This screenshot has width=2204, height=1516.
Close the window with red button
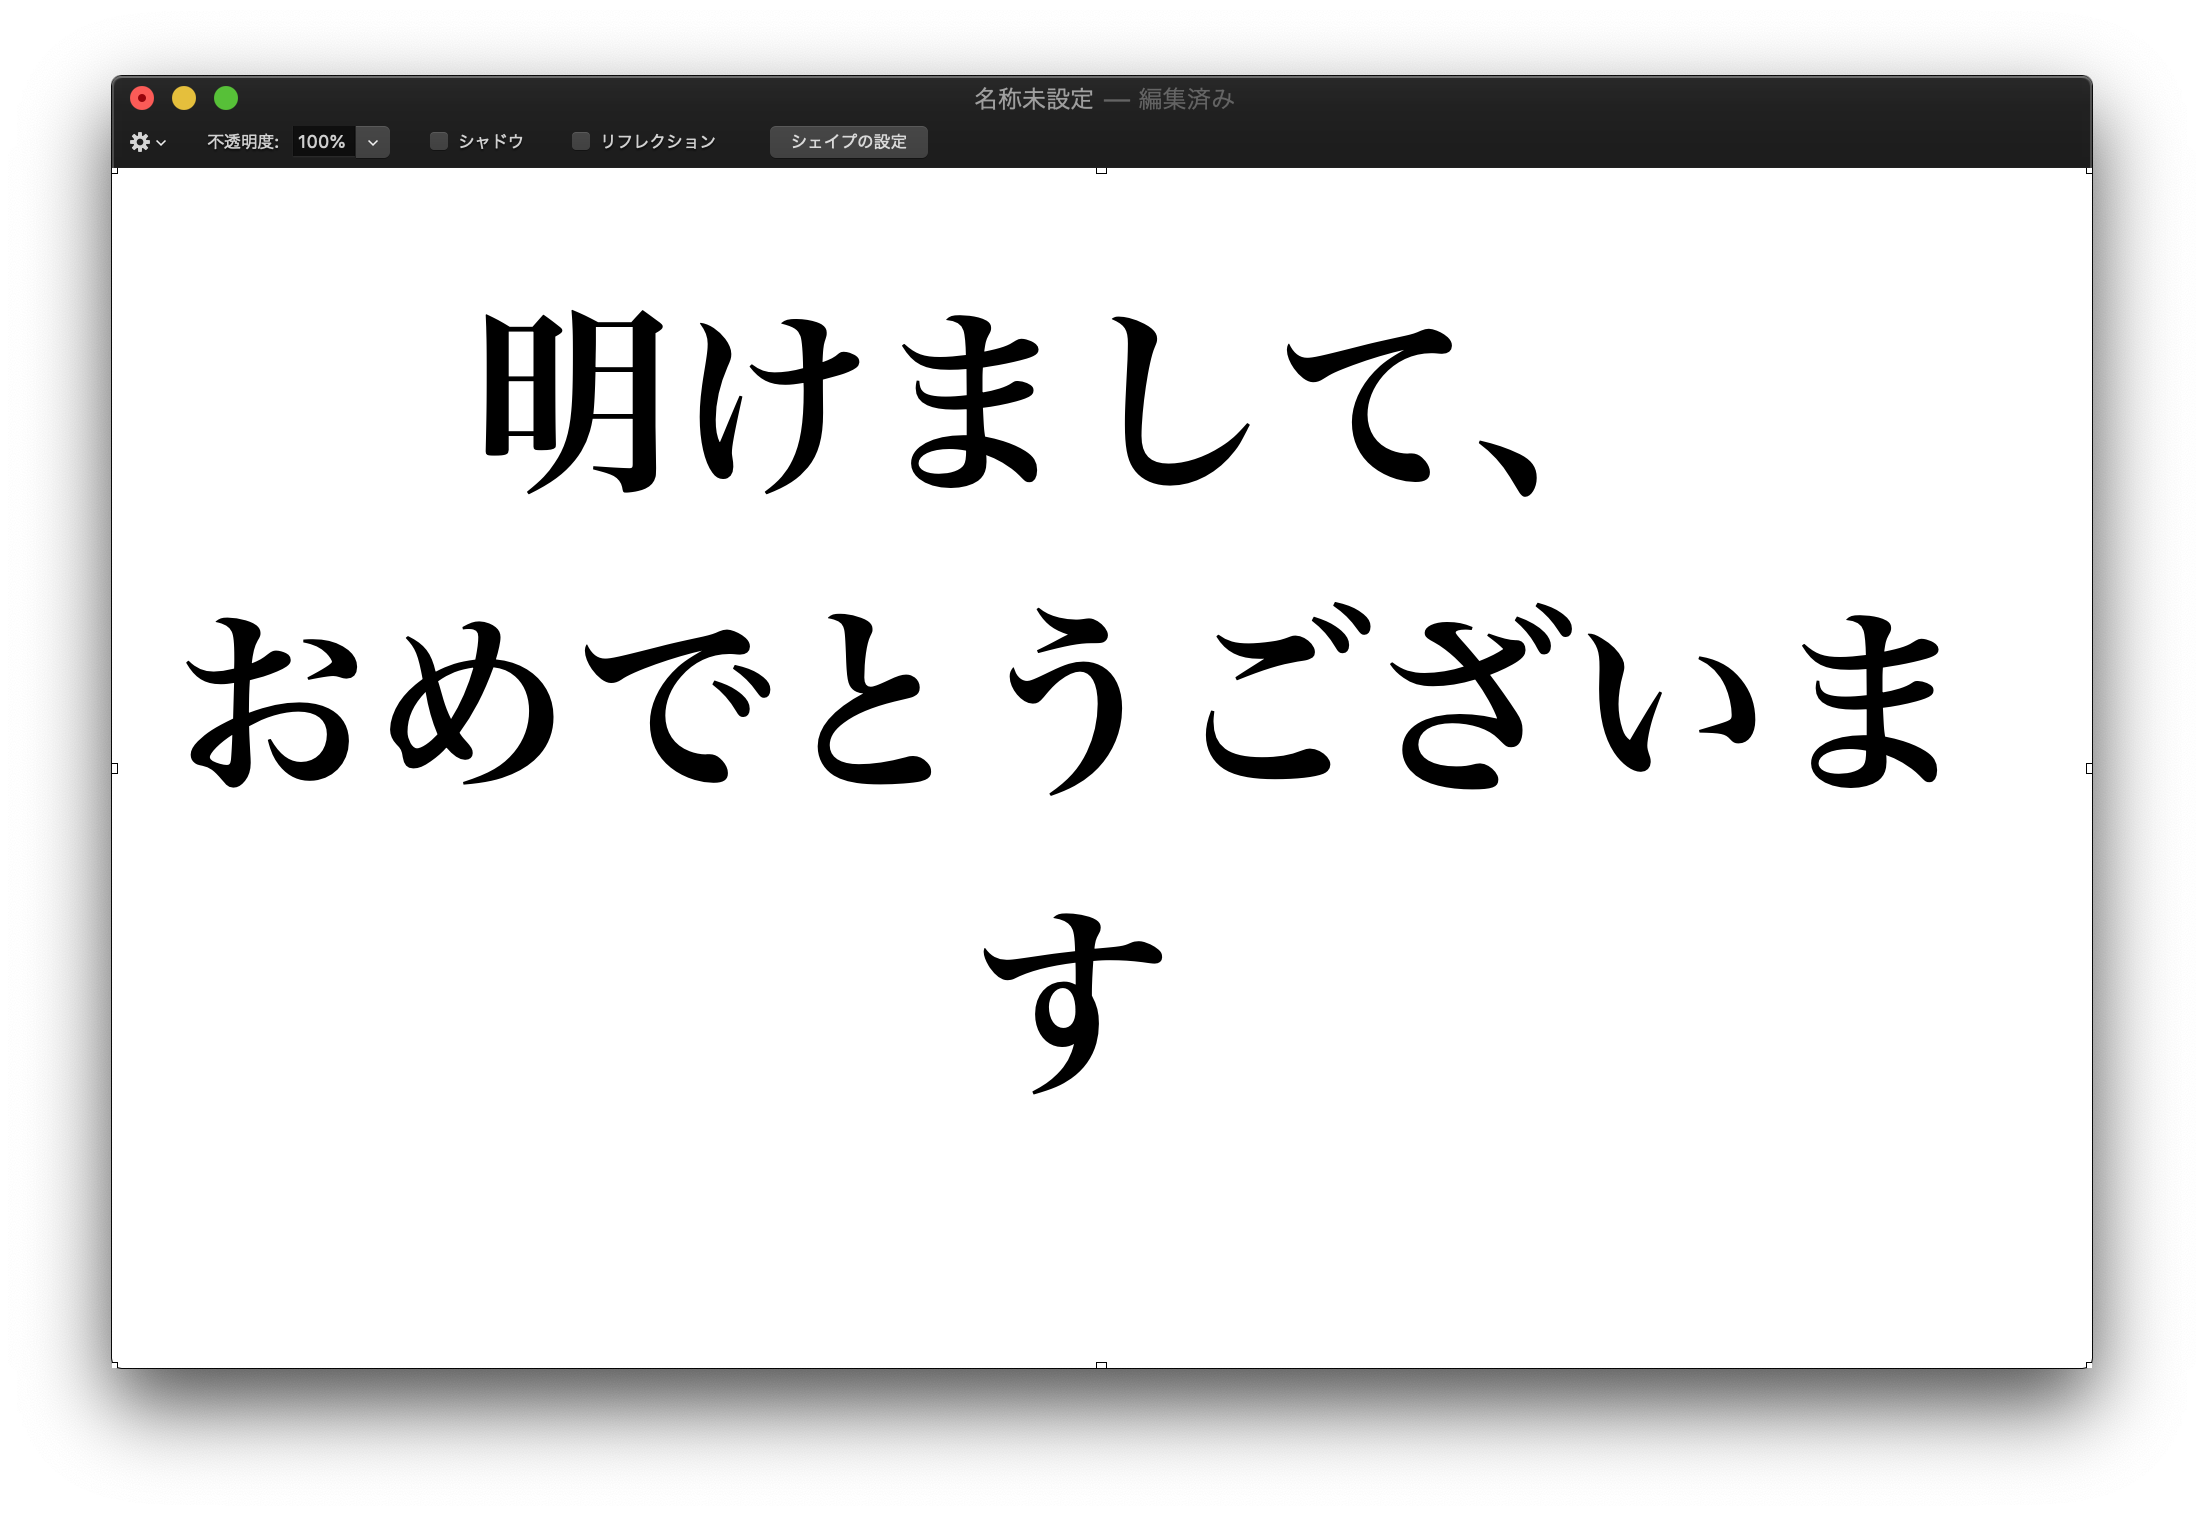[142, 98]
